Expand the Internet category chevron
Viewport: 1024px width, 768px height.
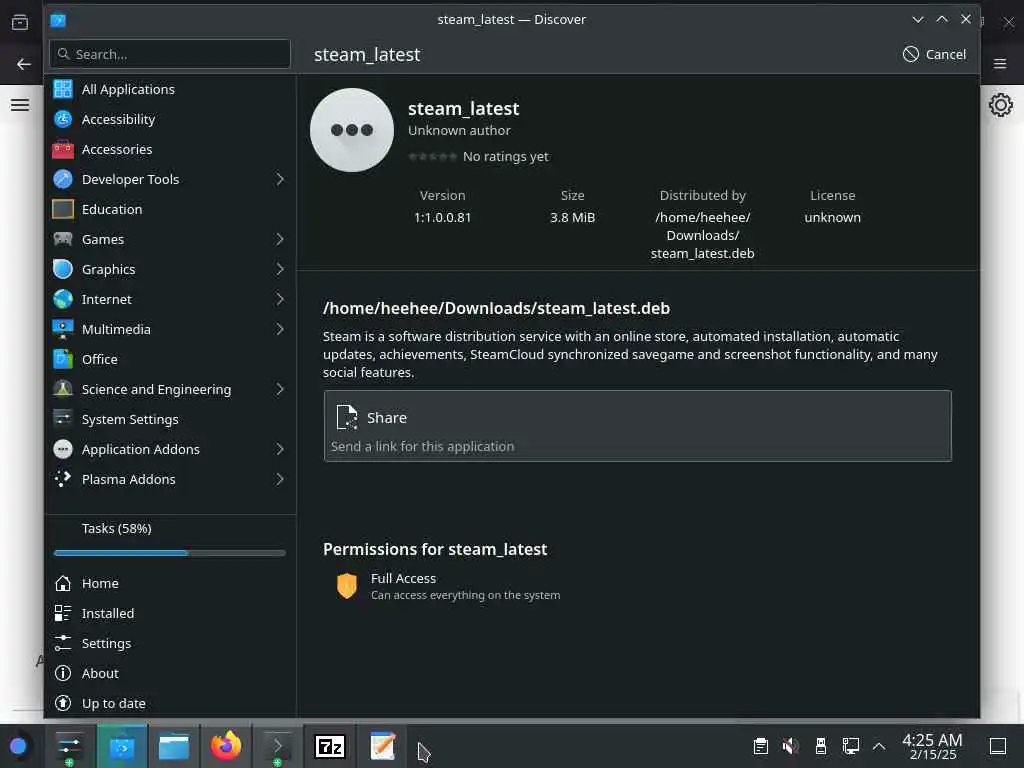pos(280,299)
